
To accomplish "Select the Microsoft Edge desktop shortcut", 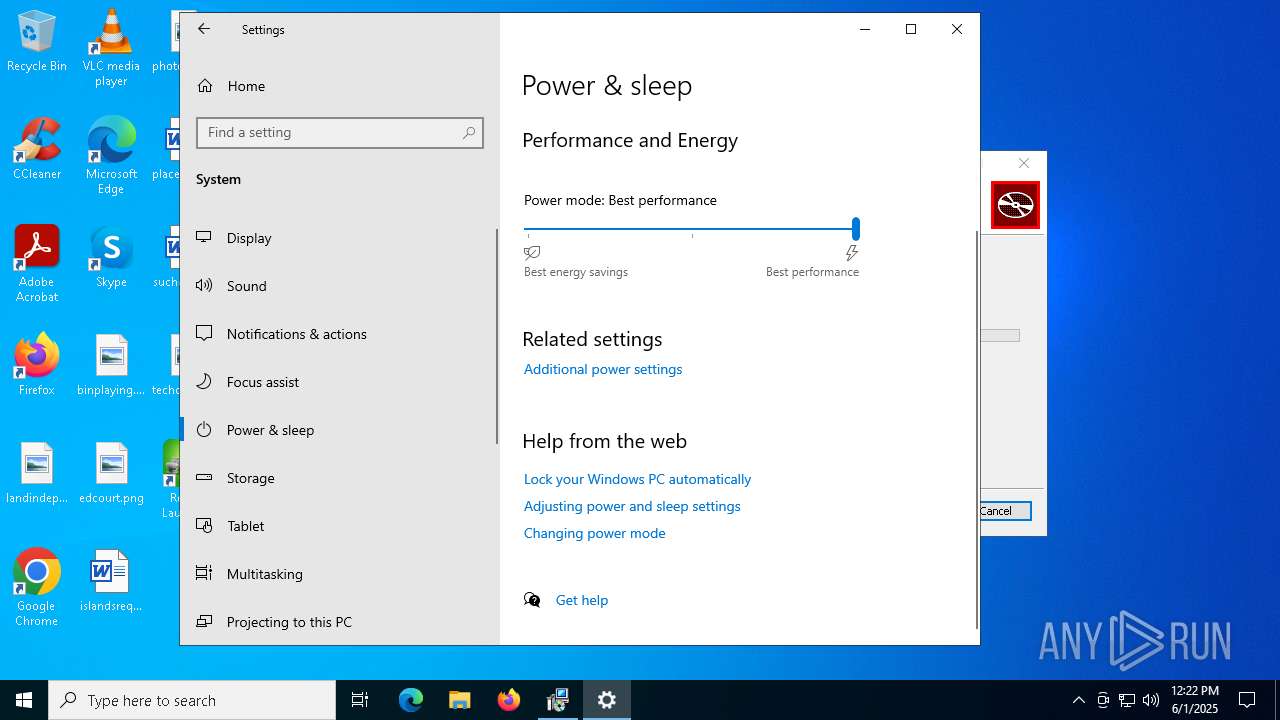I will [111, 156].
